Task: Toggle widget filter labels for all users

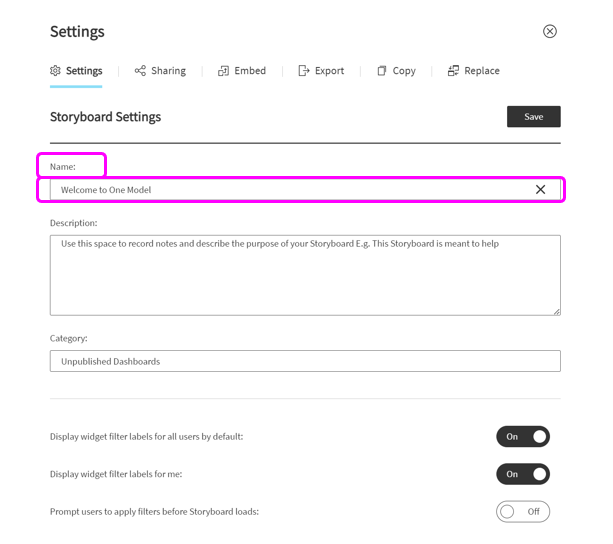Action: pos(523,437)
